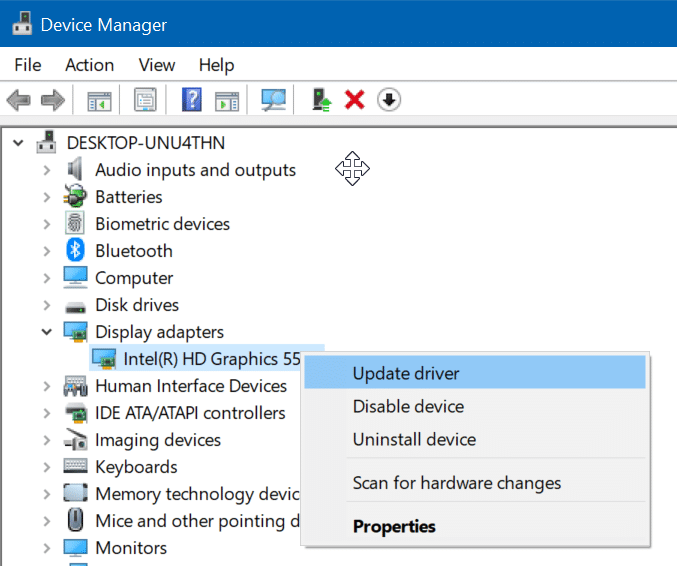This screenshot has height=566, width=677.
Task: Expand the Bluetooth category
Action: (46, 251)
